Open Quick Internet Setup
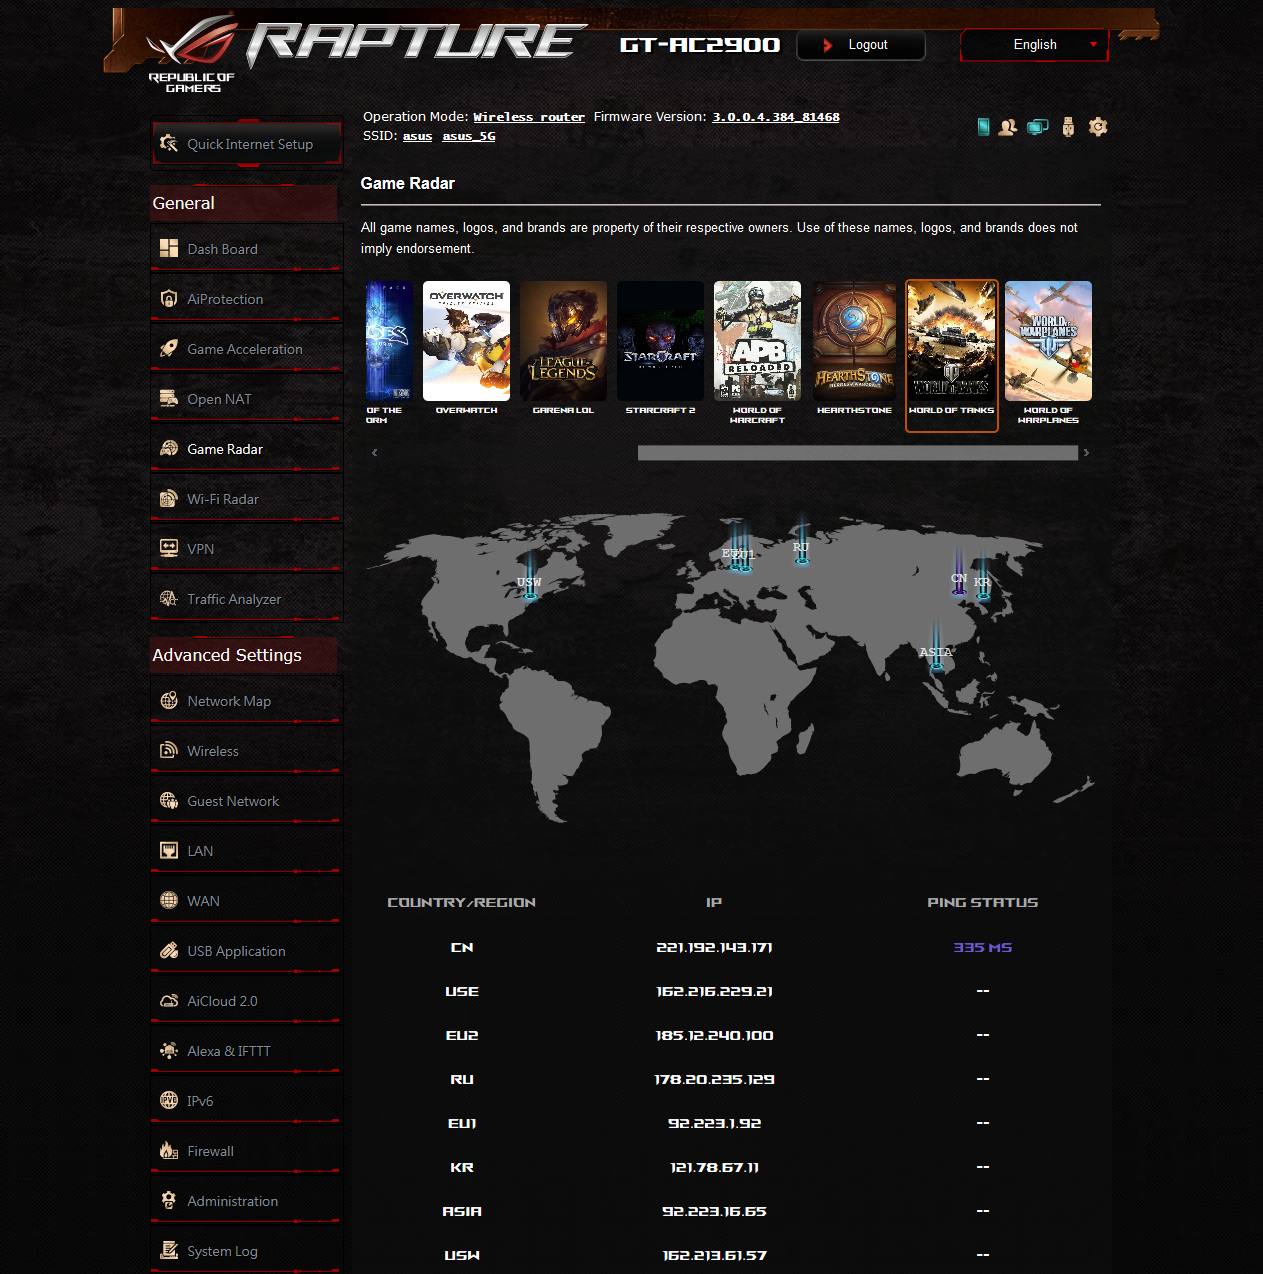This screenshot has width=1263, height=1274. pos(246,144)
